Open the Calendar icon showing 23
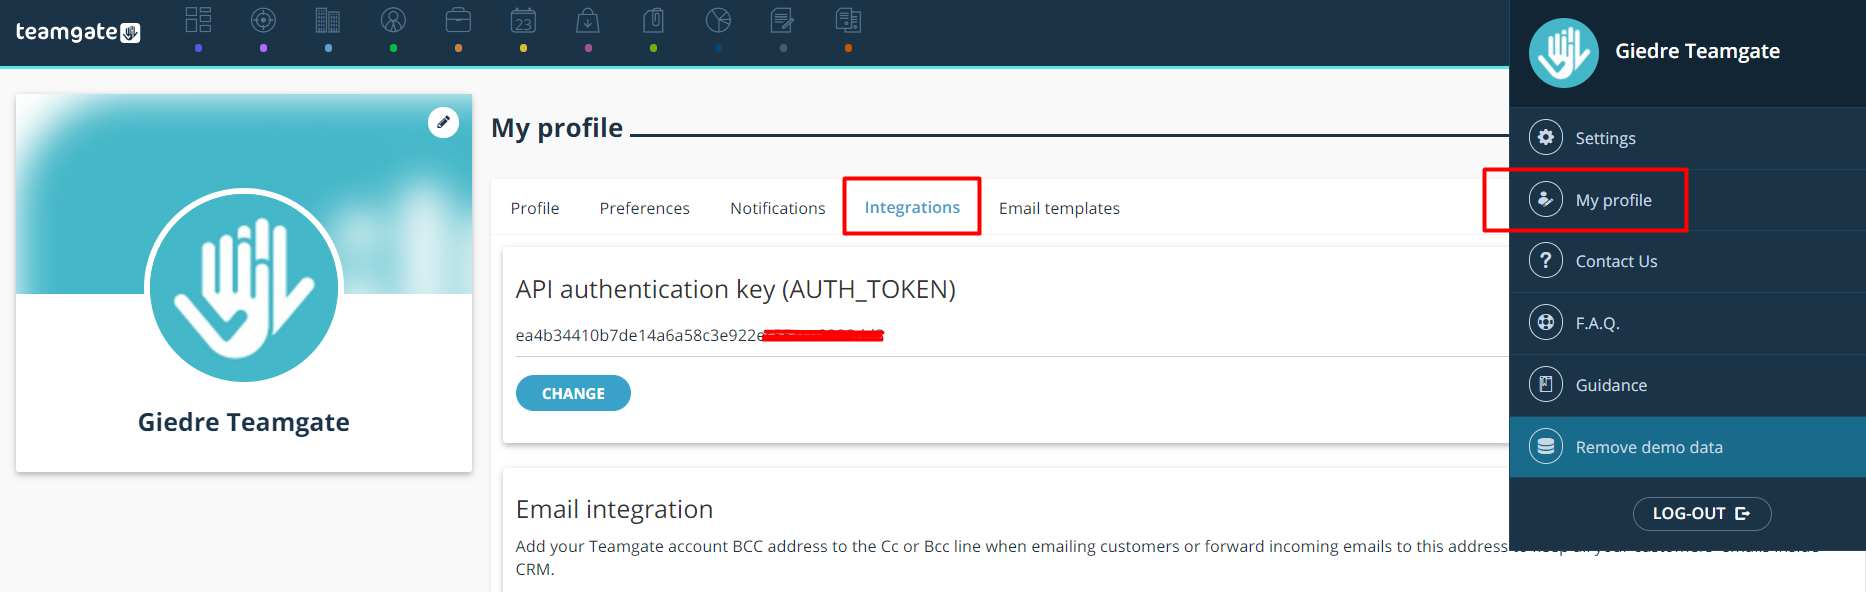 (x=523, y=20)
